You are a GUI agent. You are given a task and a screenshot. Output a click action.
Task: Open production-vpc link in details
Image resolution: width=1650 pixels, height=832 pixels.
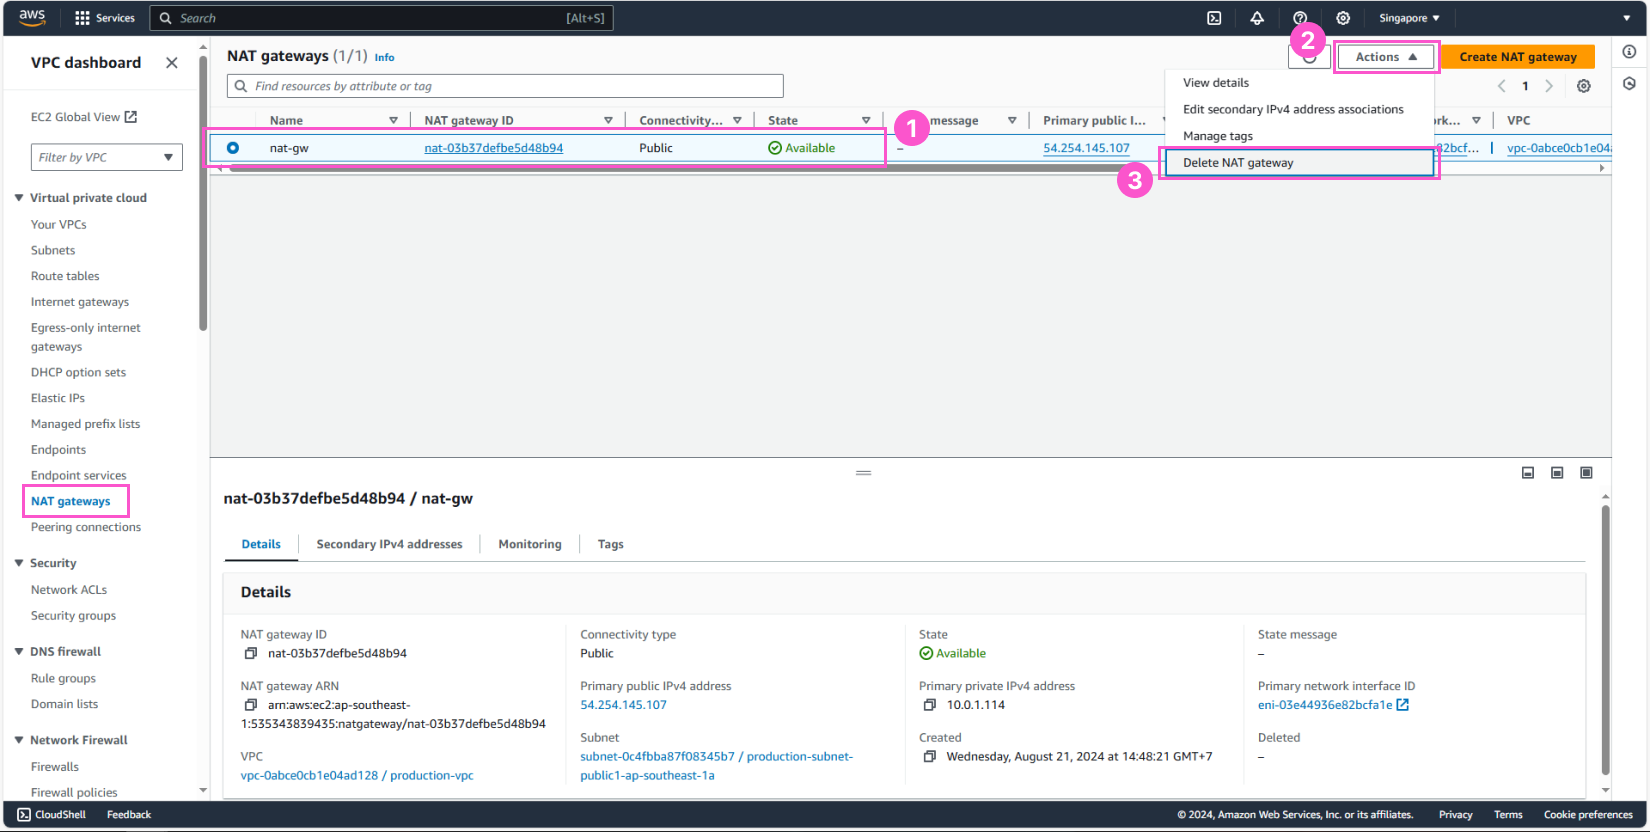pos(357,776)
